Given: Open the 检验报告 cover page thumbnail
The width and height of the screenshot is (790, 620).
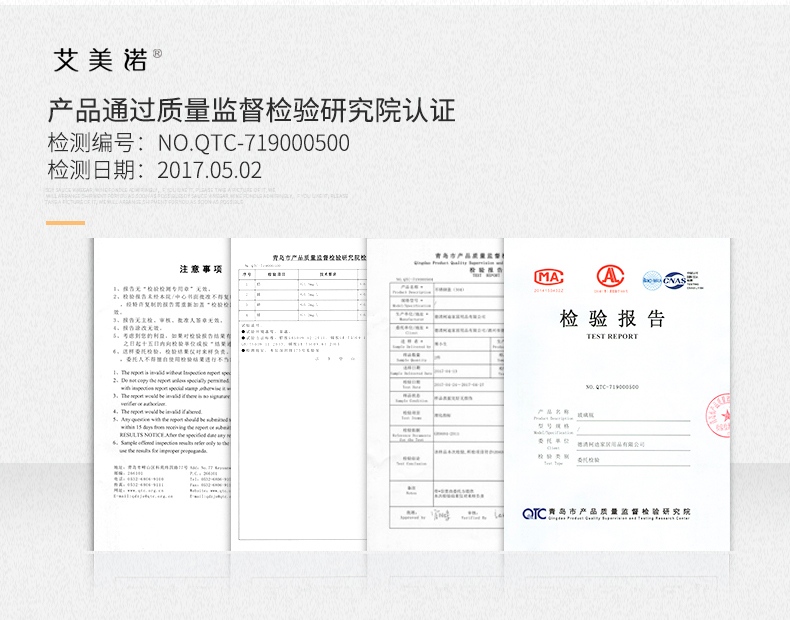Looking at the screenshot, I should pos(617,394).
